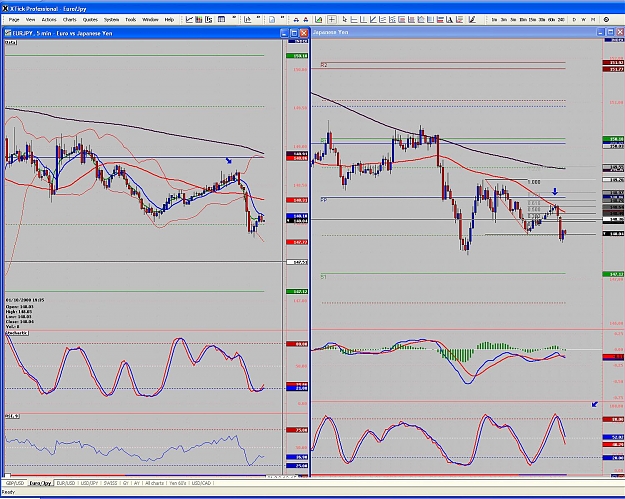Open the Window menu

tap(150, 20)
